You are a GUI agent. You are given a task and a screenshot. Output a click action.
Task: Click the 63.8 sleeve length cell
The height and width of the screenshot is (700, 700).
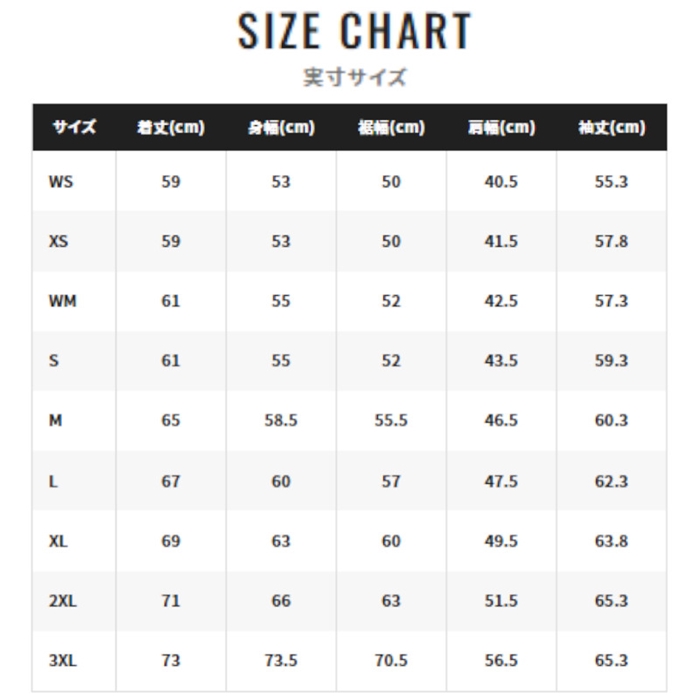coord(611,541)
